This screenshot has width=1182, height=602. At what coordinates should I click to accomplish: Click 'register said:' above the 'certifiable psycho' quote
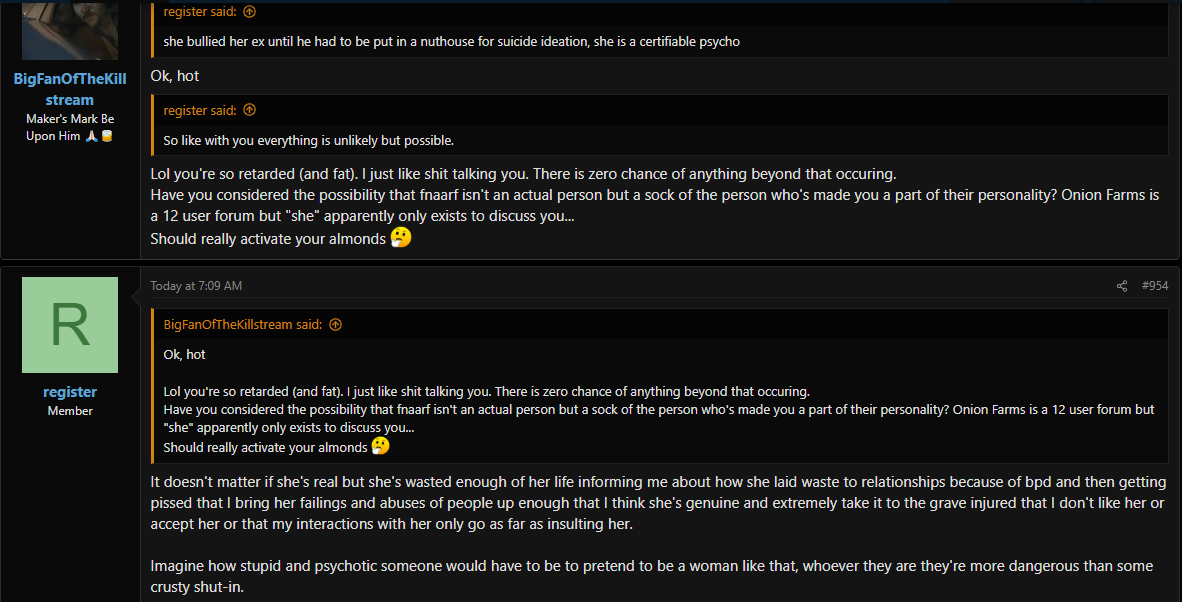click(x=200, y=11)
